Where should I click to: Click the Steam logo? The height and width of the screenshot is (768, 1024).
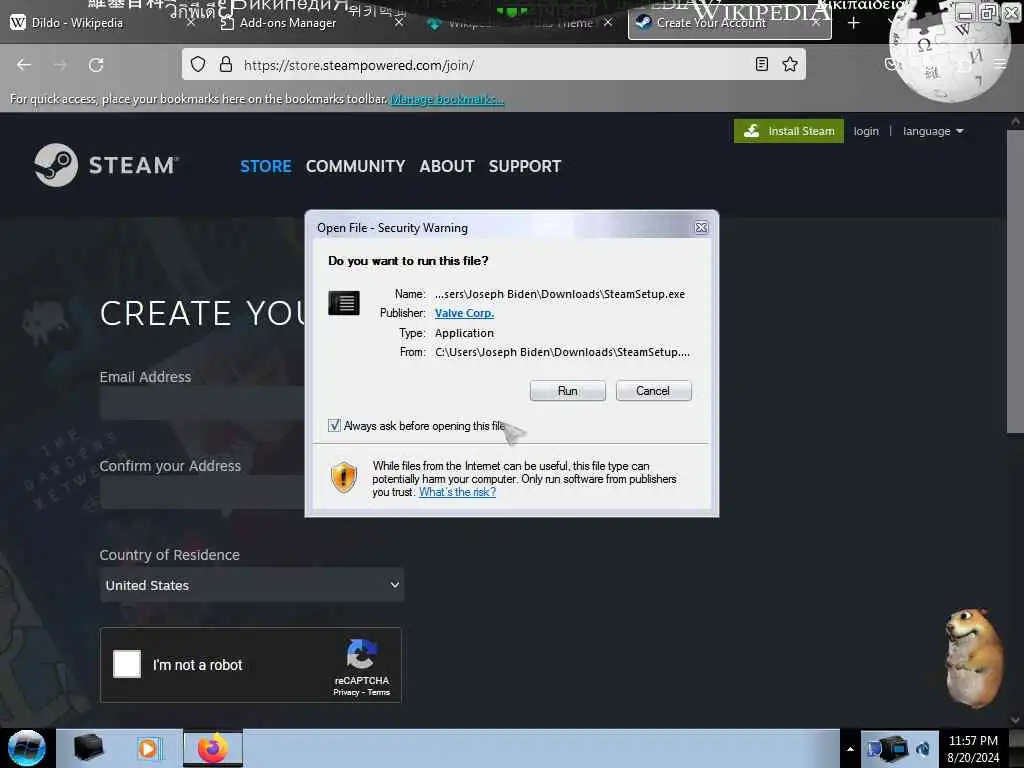(x=106, y=165)
